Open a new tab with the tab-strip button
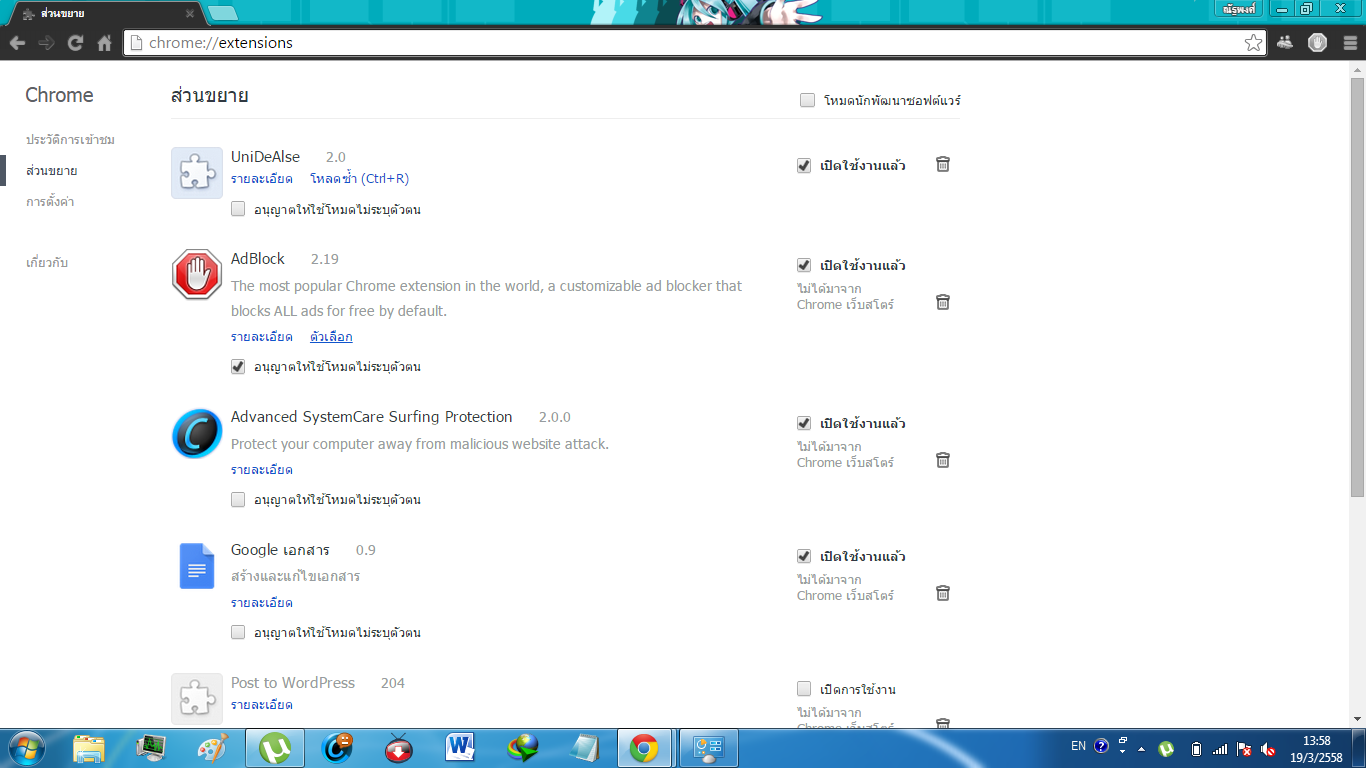This screenshot has height=768, width=1366. (222, 13)
